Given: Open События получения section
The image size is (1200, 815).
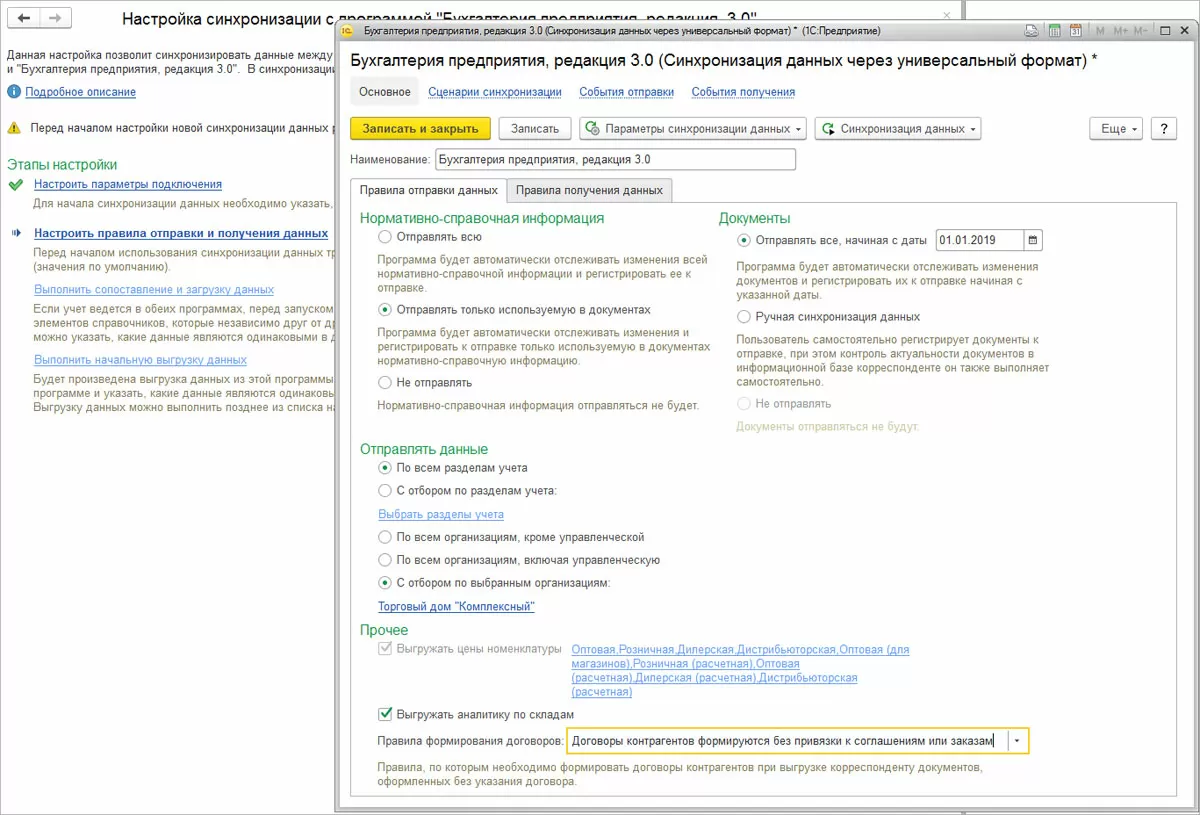Looking at the screenshot, I should [743, 92].
